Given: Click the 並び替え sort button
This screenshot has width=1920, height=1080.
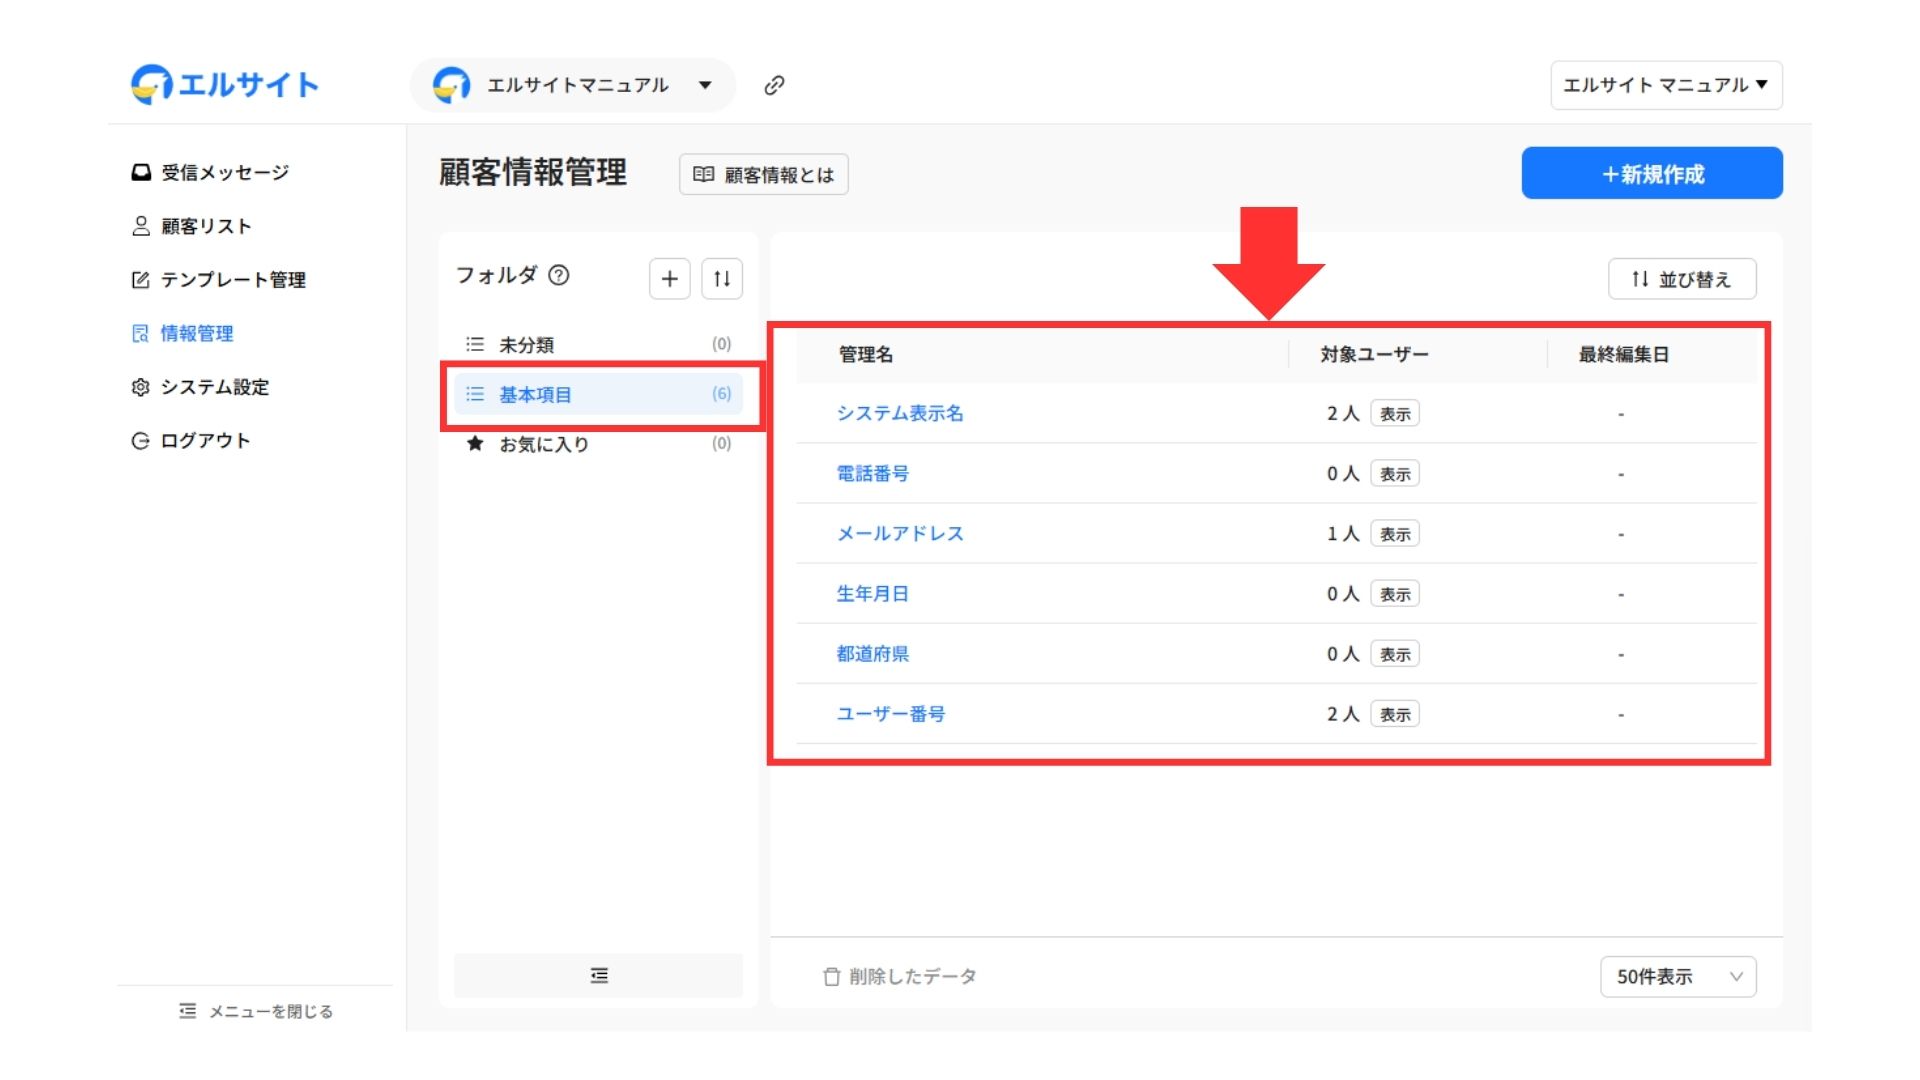Looking at the screenshot, I should point(1681,279).
